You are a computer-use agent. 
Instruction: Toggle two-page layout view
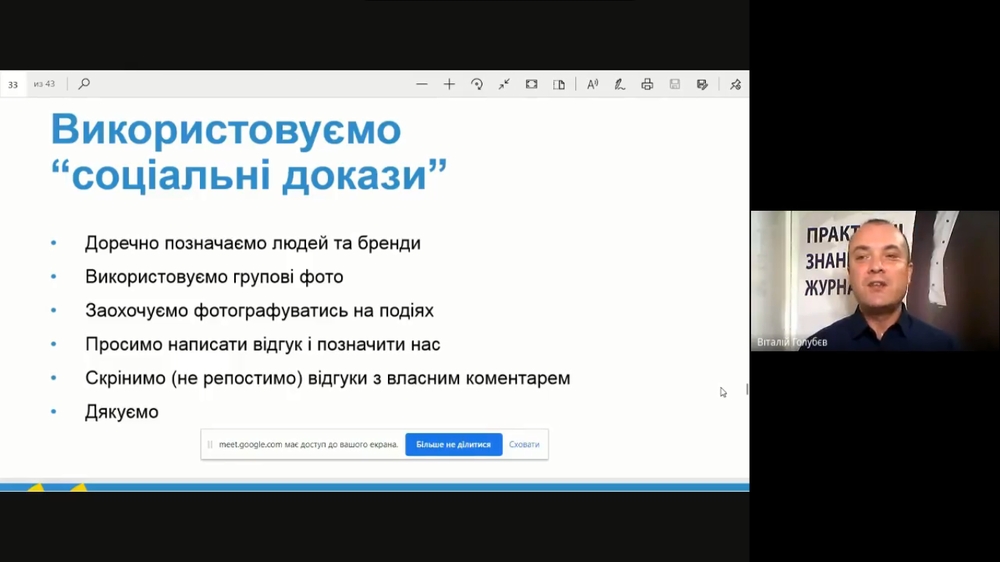click(559, 85)
